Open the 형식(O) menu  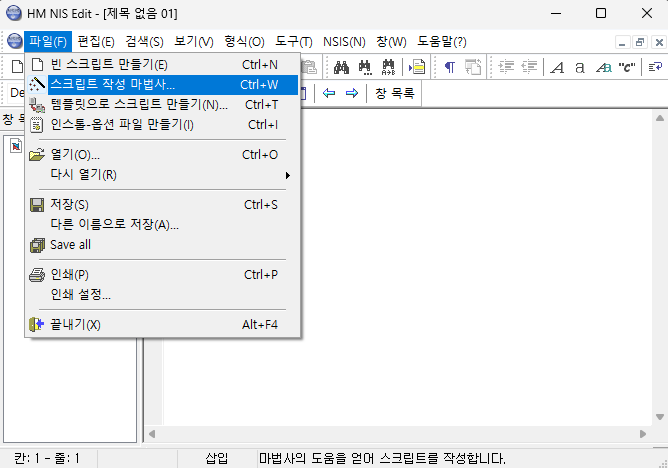point(245,42)
